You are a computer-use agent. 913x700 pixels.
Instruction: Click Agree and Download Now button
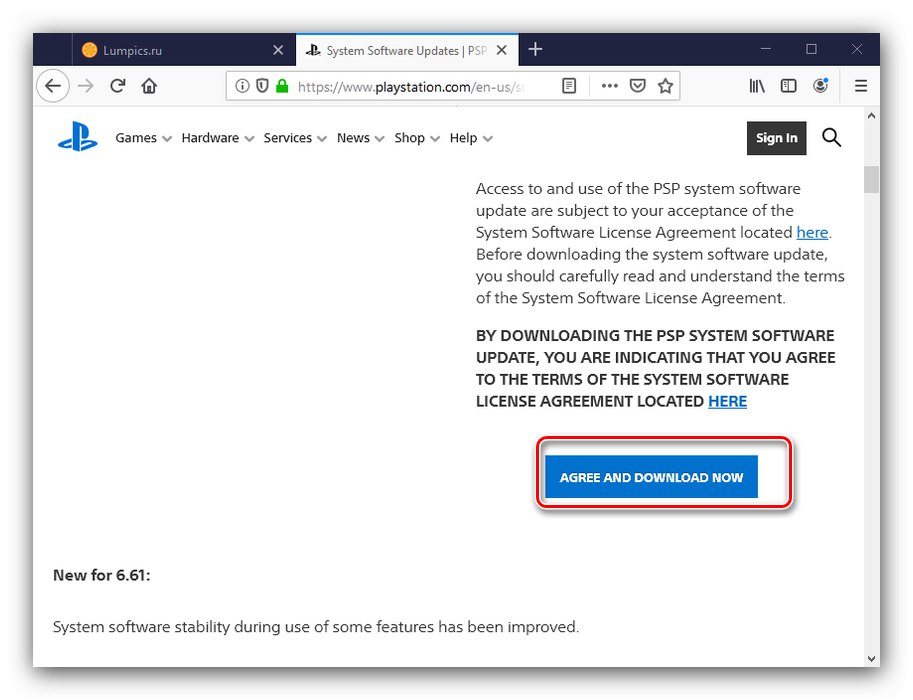point(651,477)
